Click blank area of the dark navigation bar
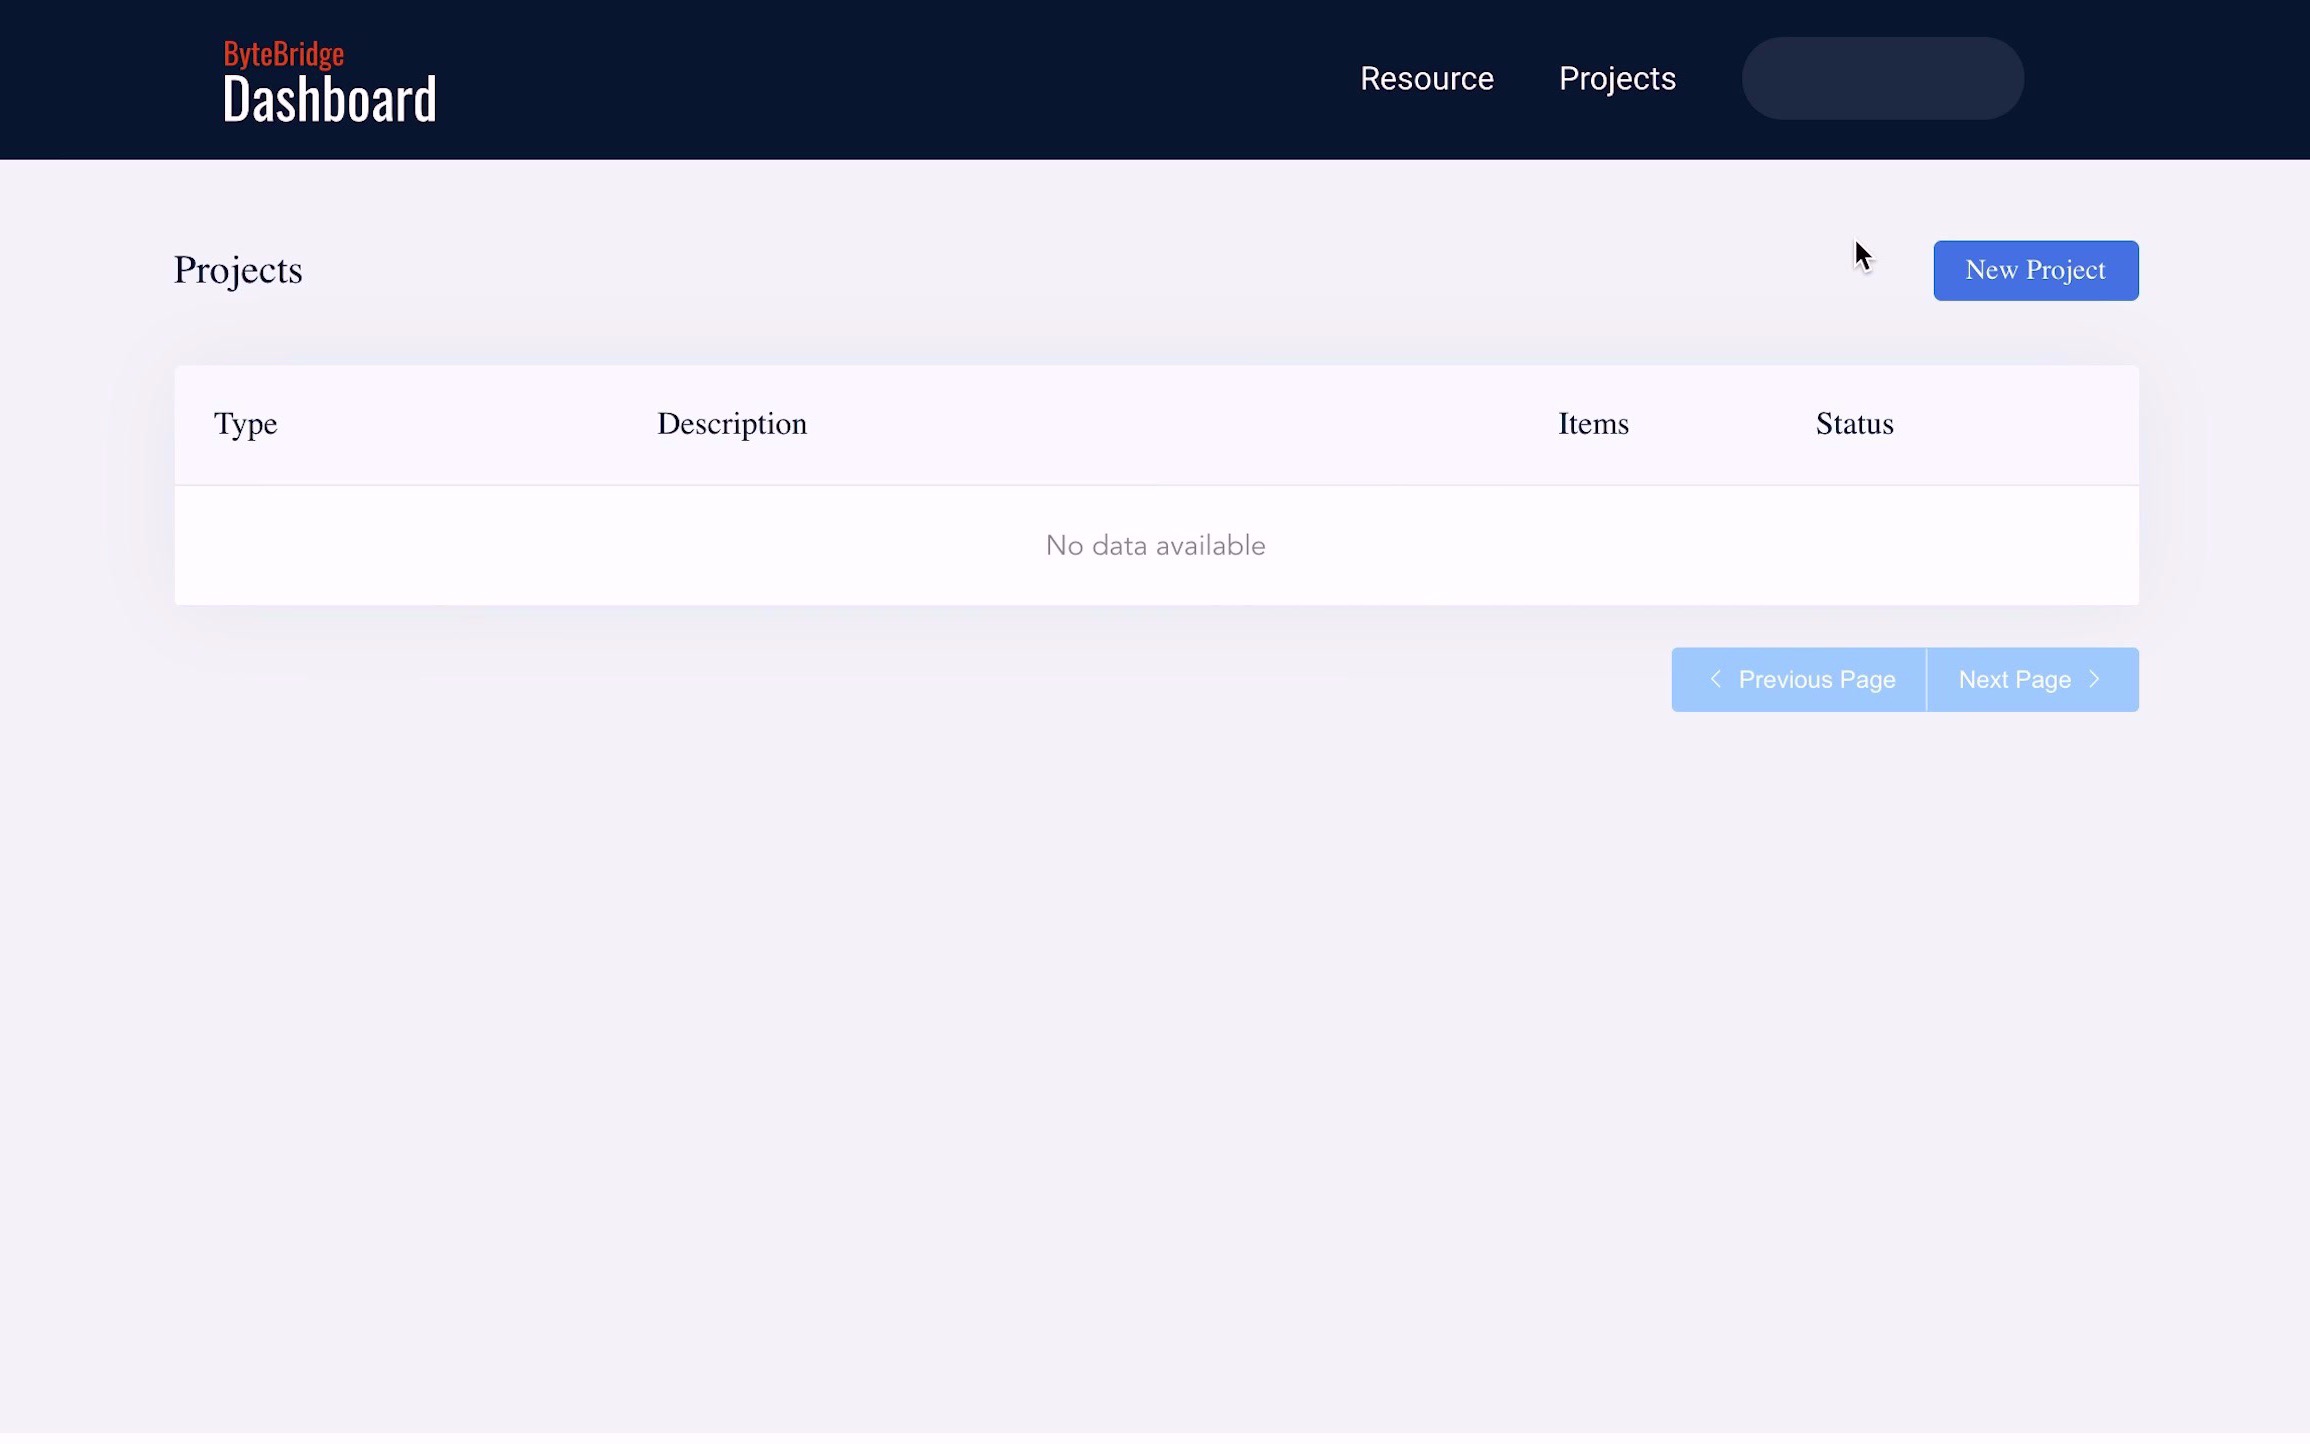Screen dimensions: 2310x1444 900,80
